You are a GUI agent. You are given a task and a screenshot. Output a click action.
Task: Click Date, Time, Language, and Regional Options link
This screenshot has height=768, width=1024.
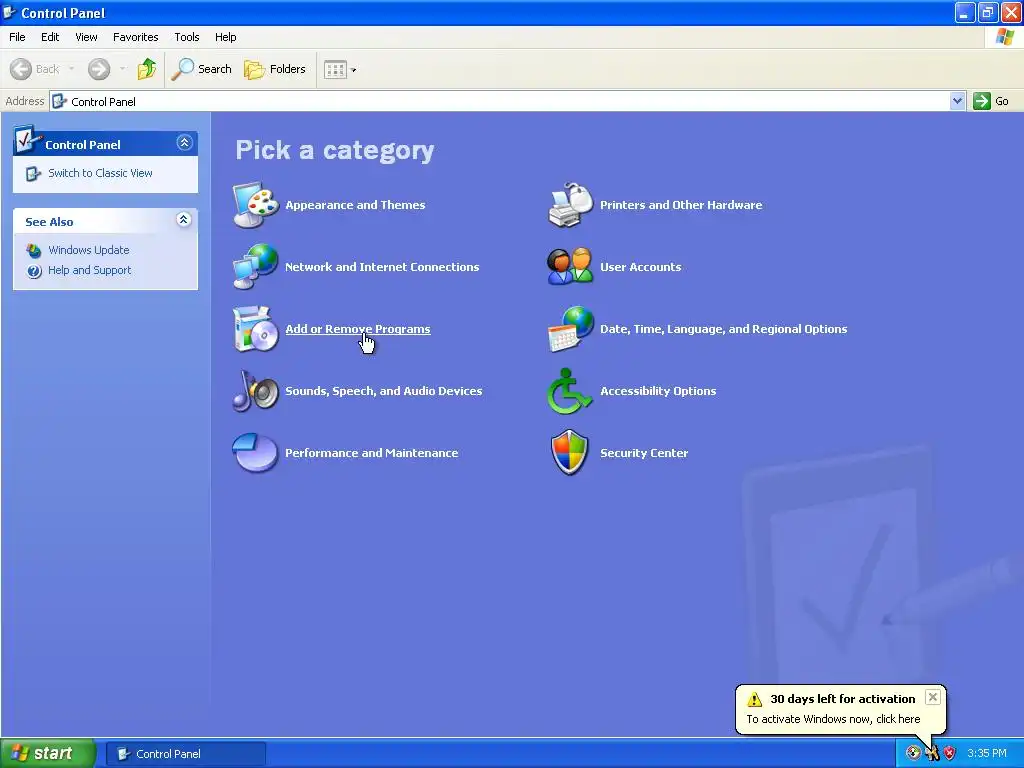tap(724, 329)
